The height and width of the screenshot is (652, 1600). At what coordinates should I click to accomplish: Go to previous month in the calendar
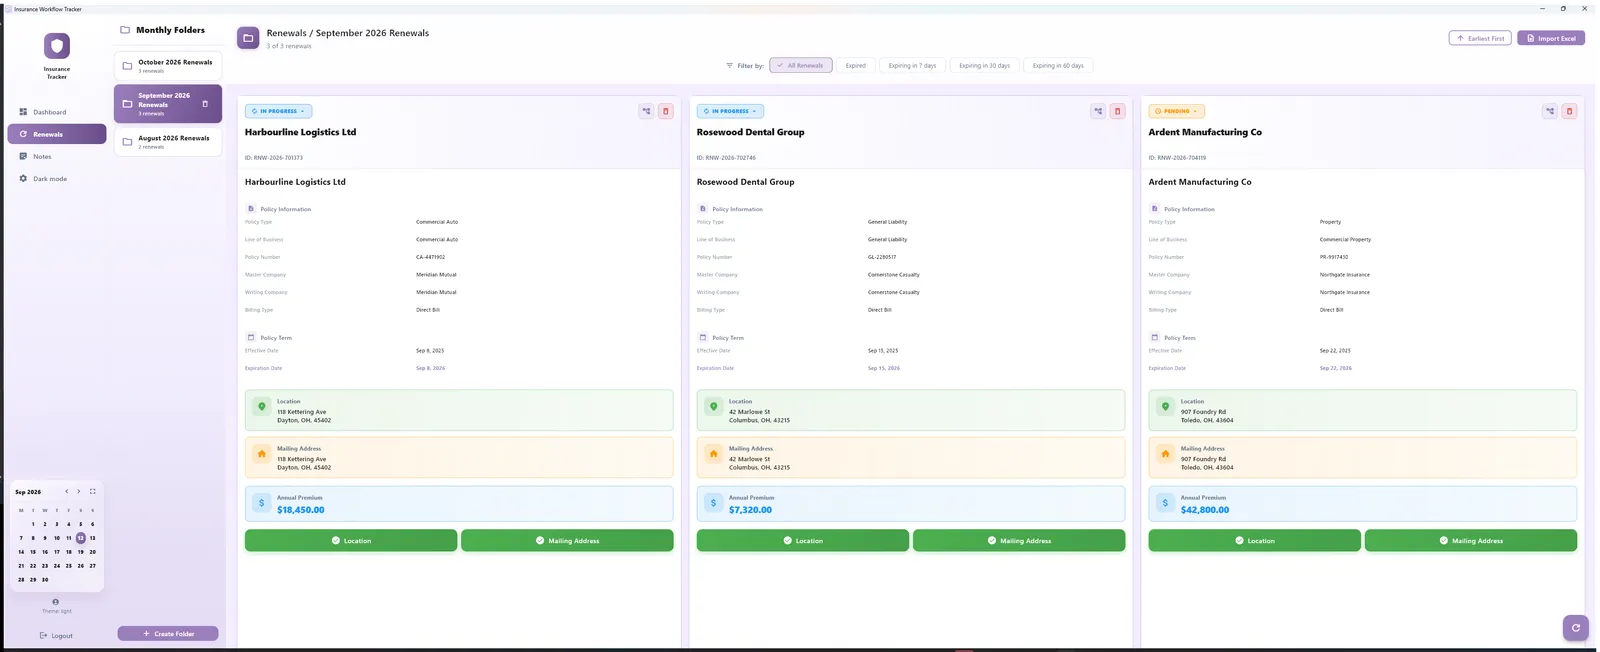[x=67, y=492]
